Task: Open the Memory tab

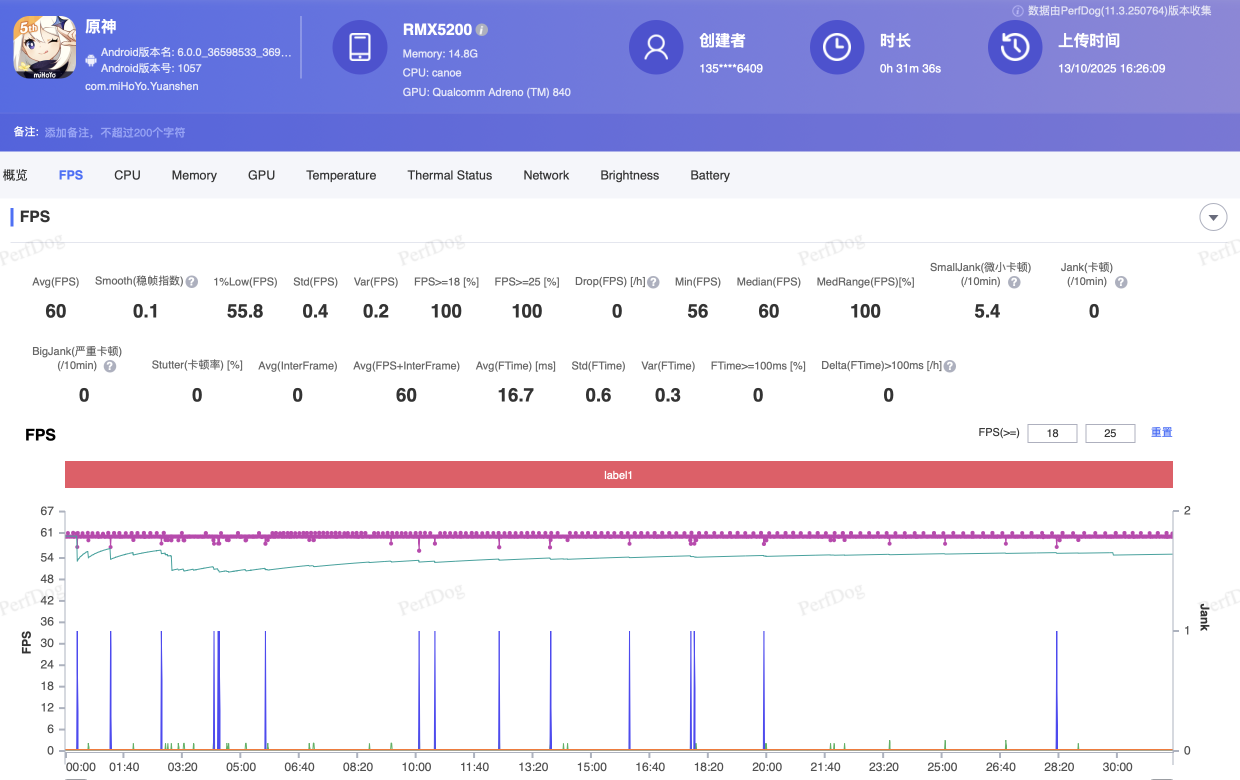Action: [x=194, y=175]
